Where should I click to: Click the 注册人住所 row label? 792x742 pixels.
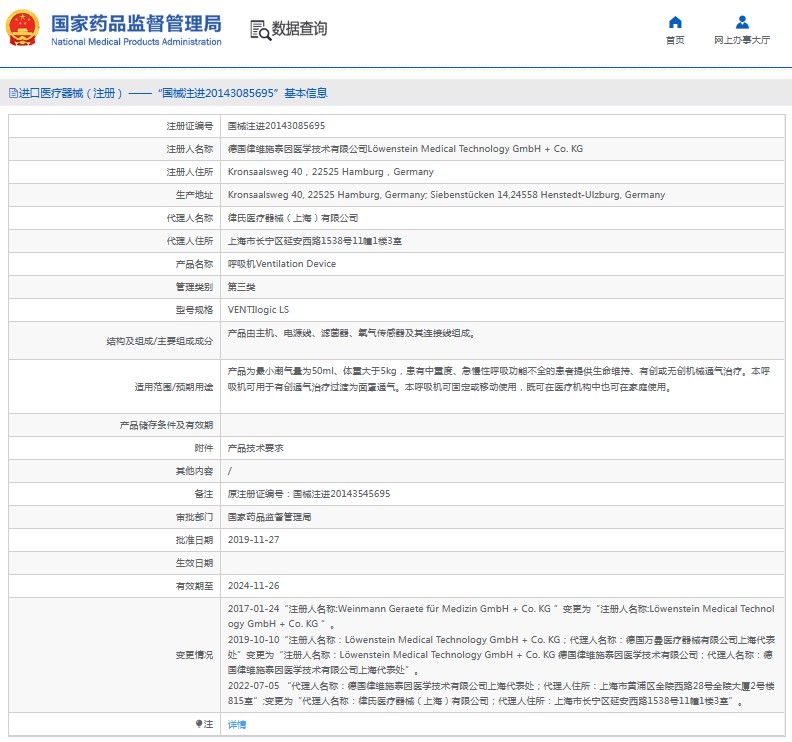(x=190, y=172)
